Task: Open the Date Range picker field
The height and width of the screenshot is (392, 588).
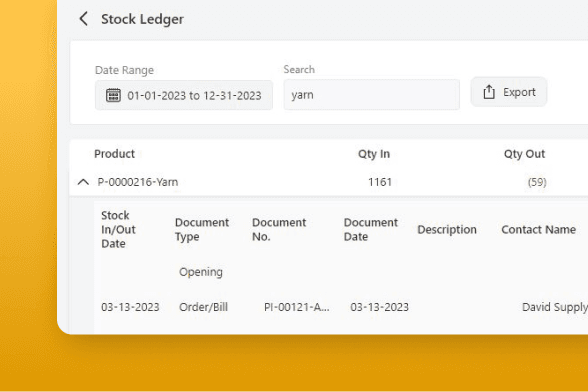Action: pyautogui.click(x=184, y=95)
